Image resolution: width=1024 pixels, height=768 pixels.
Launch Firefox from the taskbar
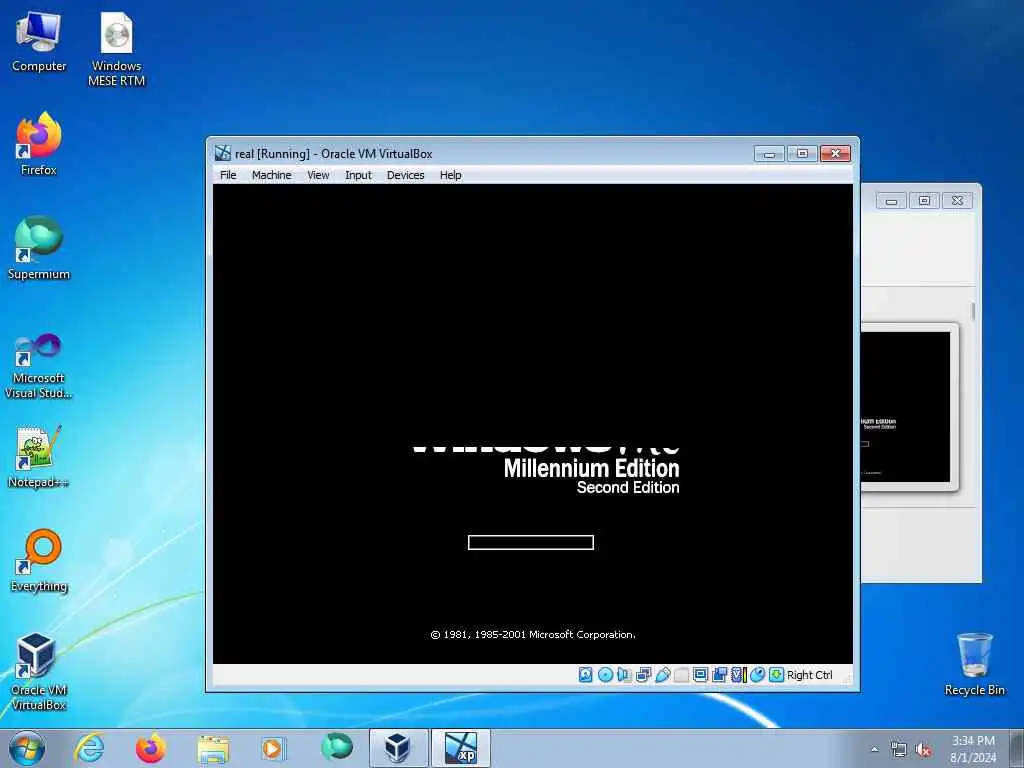click(x=151, y=748)
